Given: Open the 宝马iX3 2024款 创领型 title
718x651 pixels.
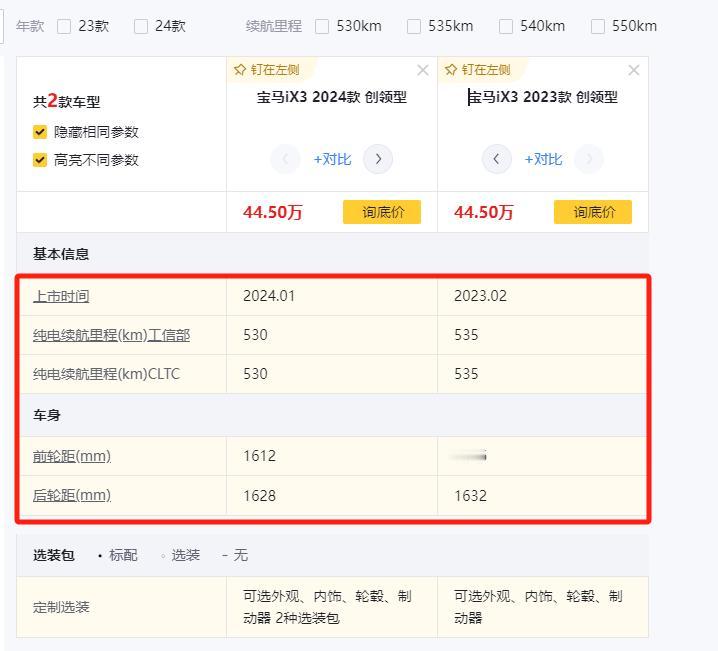Looking at the screenshot, I should pos(332,97).
